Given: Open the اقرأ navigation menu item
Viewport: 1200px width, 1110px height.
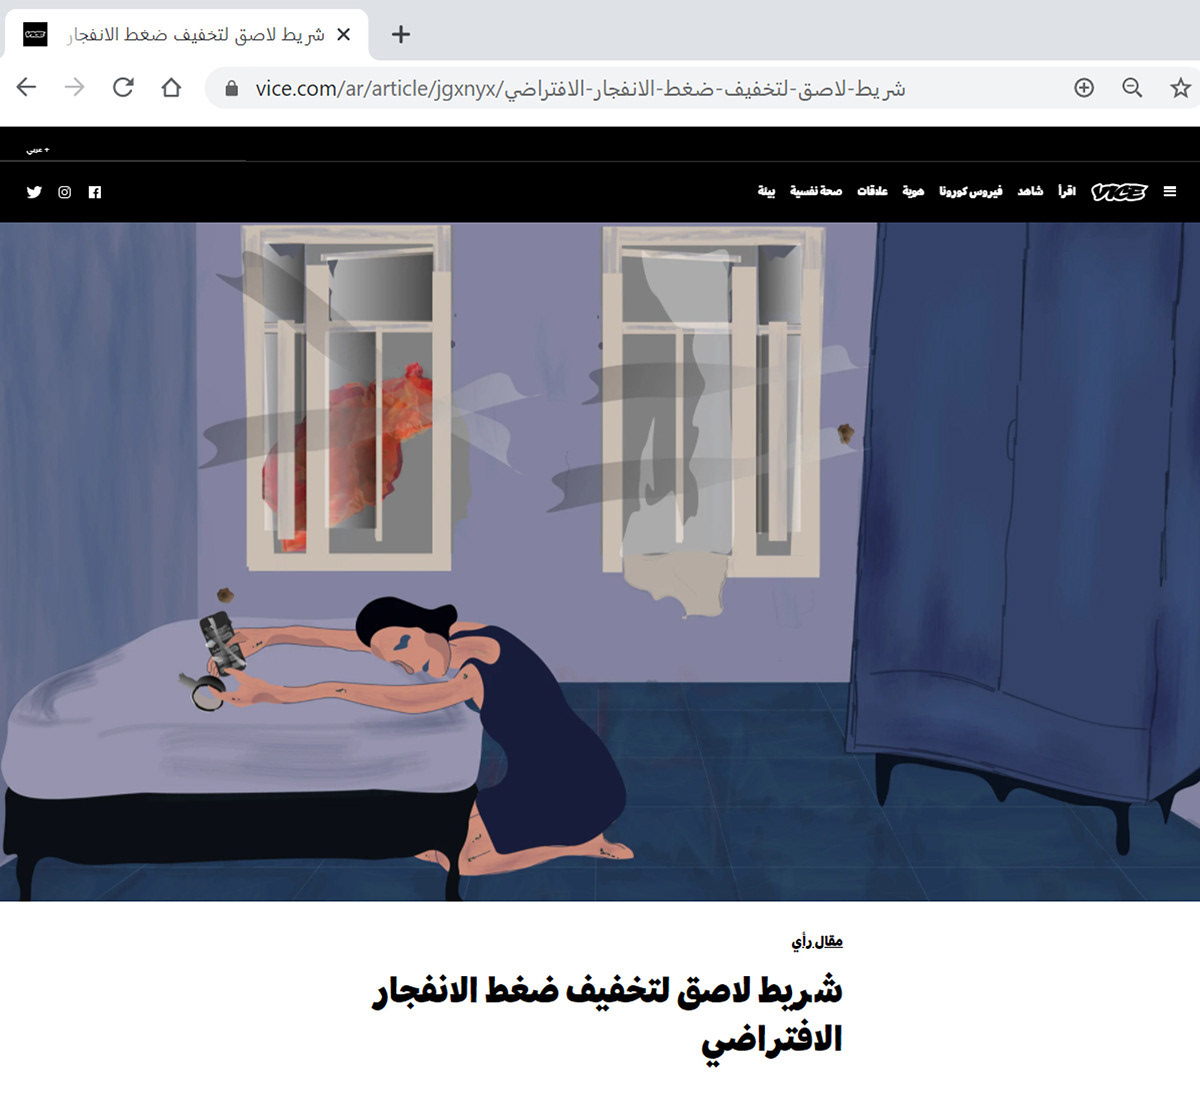Looking at the screenshot, I should (x=1067, y=191).
